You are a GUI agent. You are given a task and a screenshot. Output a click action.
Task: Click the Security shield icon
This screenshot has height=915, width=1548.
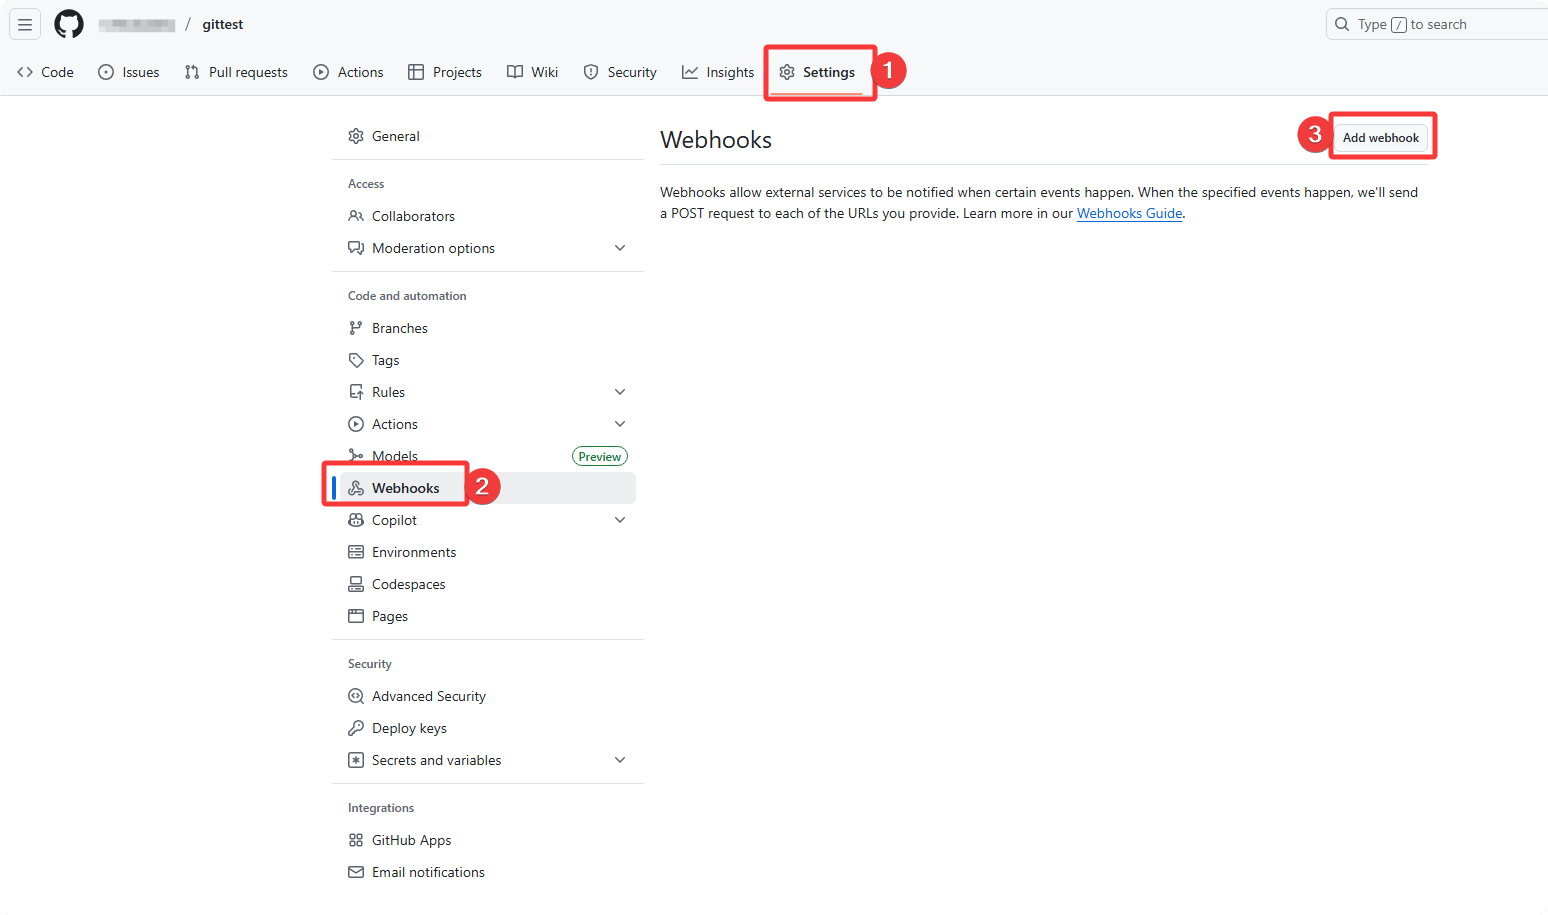(590, 71)
